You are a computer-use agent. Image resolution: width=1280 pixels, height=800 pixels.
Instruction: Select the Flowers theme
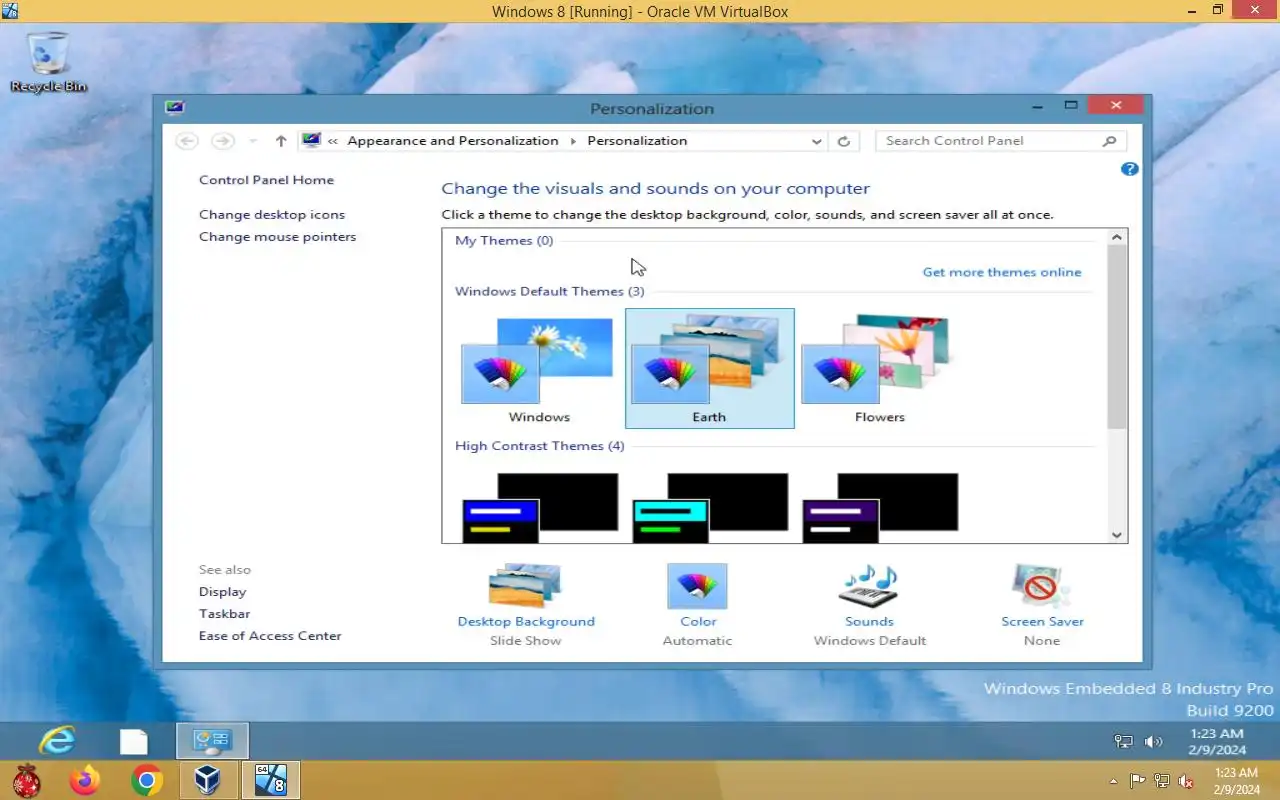point(880,369)
